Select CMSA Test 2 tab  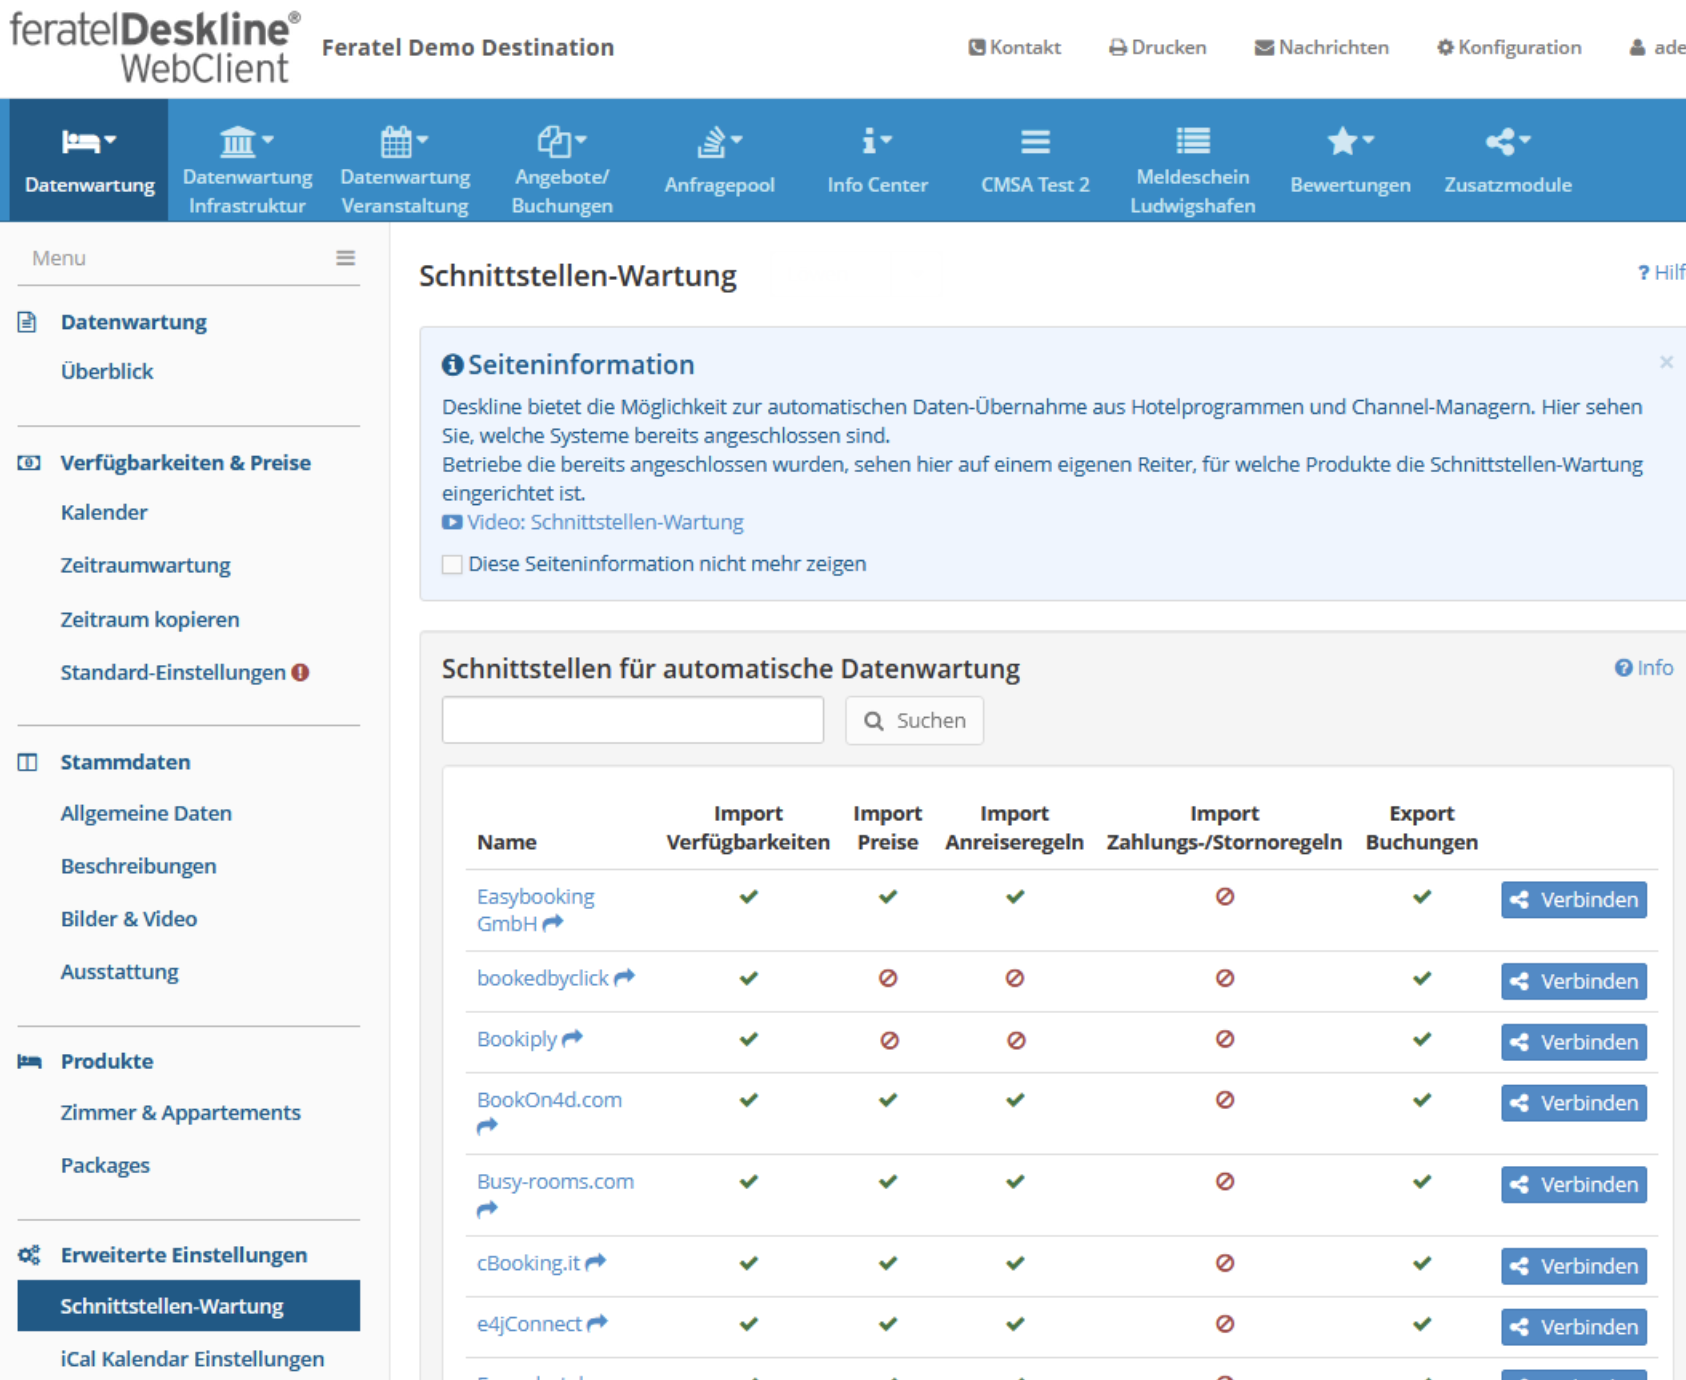[1035, 160]
